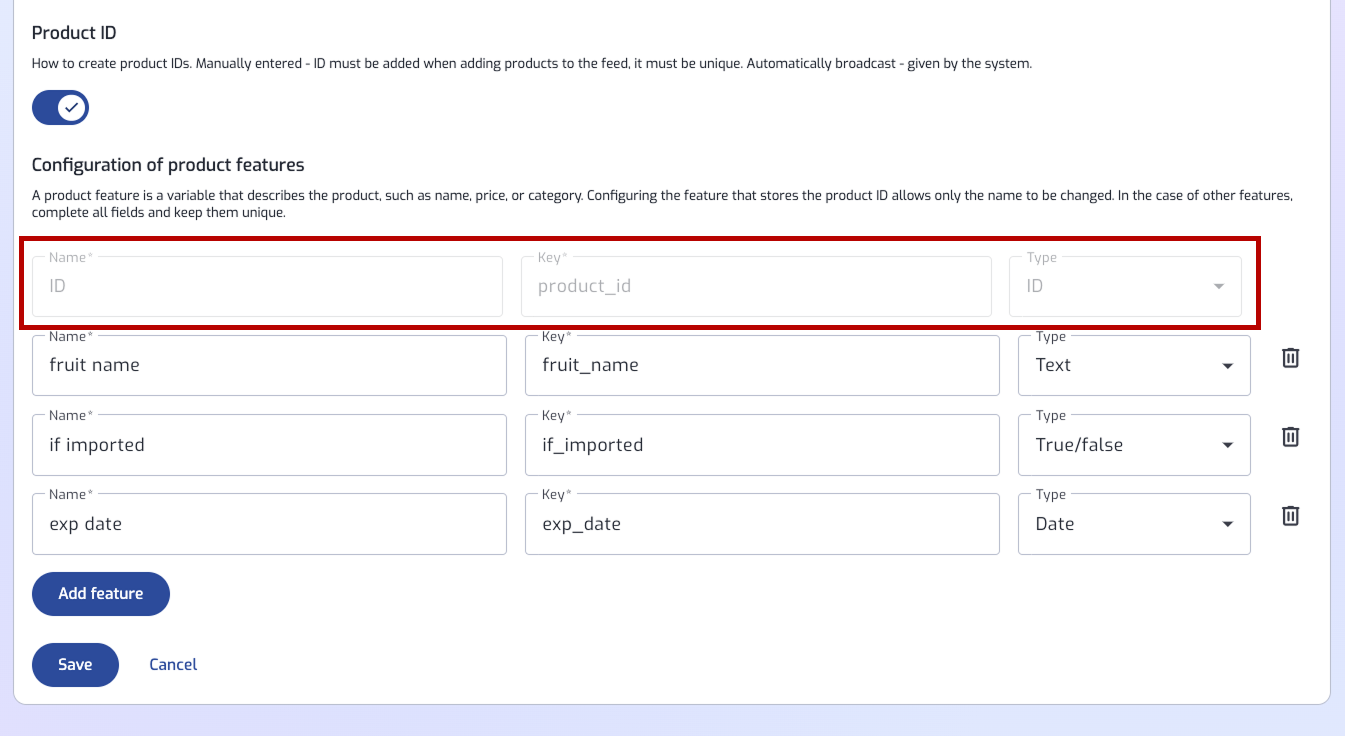Expand the True/false Type dropdown
1345x736 pixels.
coord(1134,444)
